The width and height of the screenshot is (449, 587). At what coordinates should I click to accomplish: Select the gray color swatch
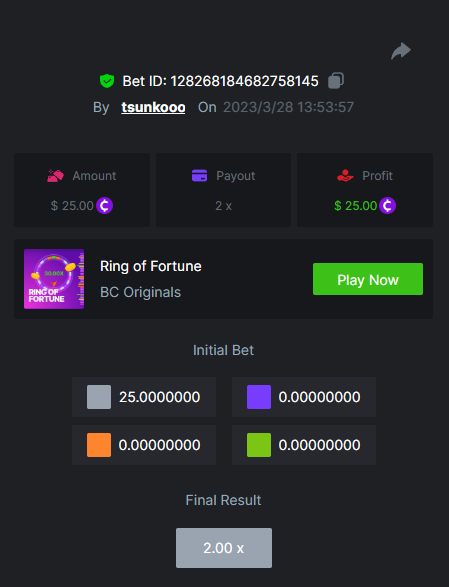click(x=99, y=397)
